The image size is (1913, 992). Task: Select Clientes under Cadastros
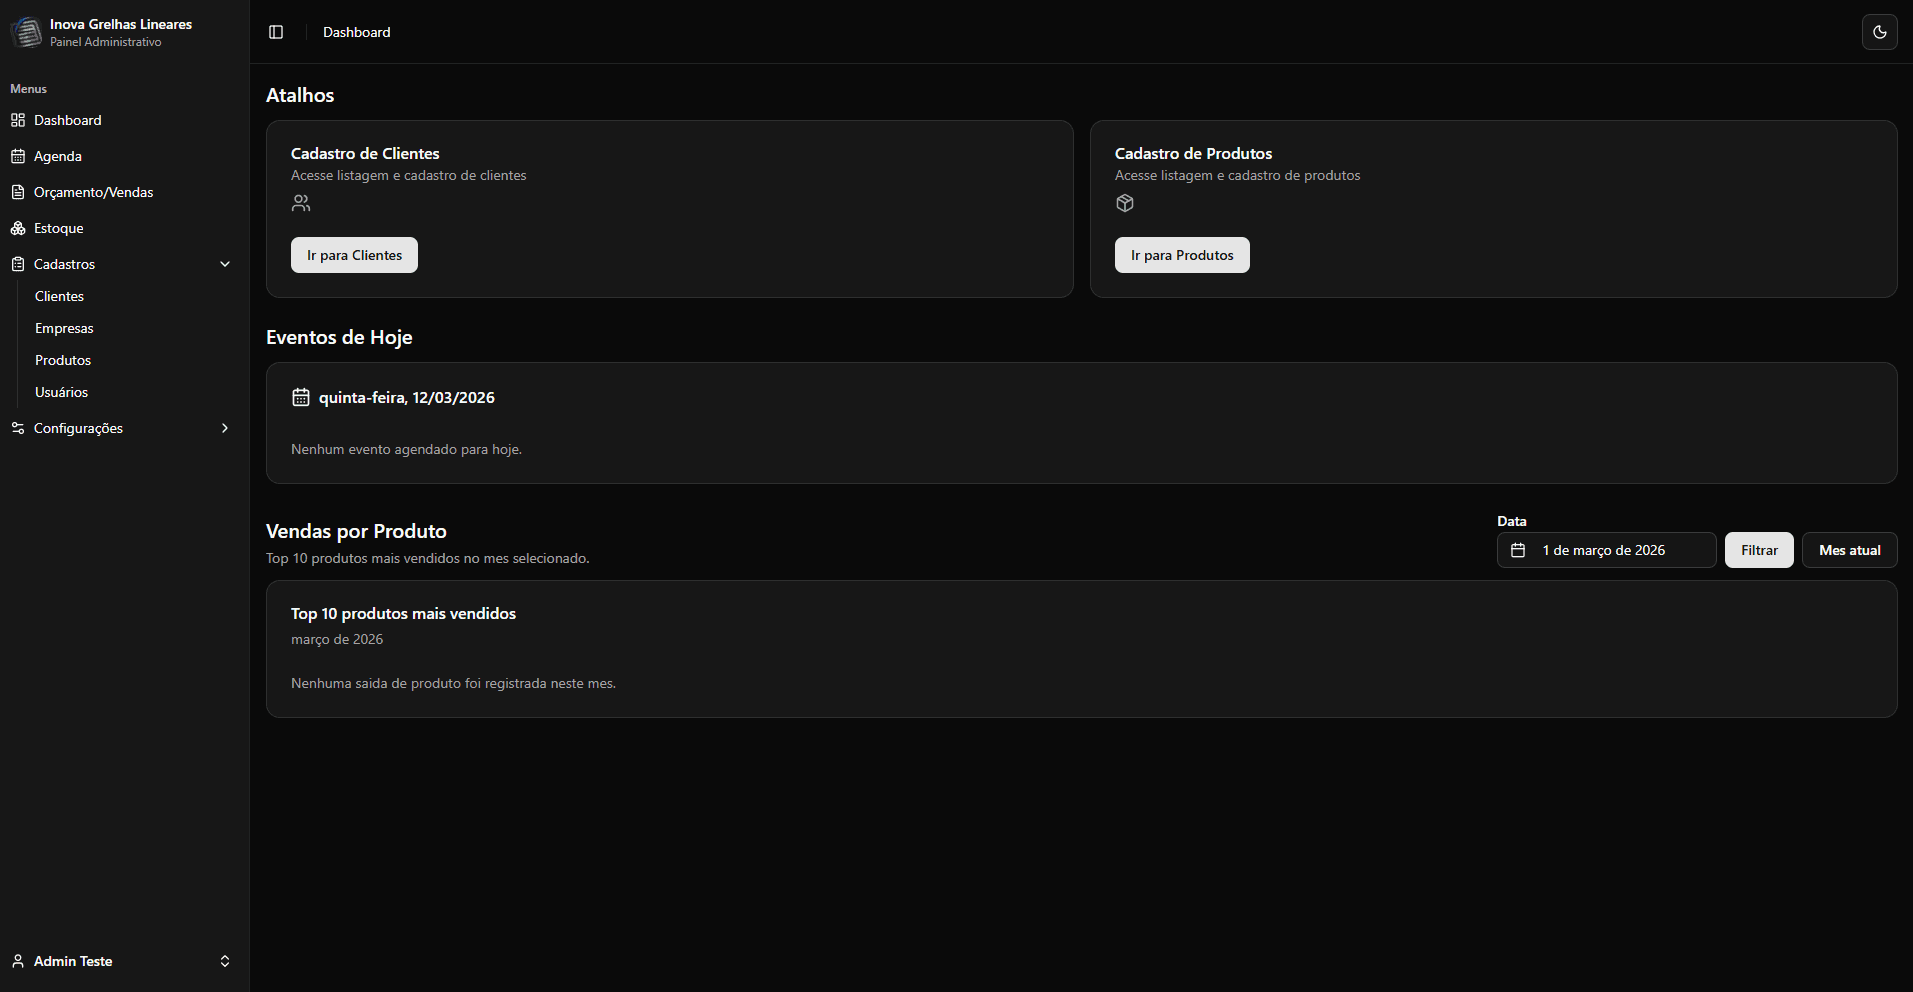point(59,296)
